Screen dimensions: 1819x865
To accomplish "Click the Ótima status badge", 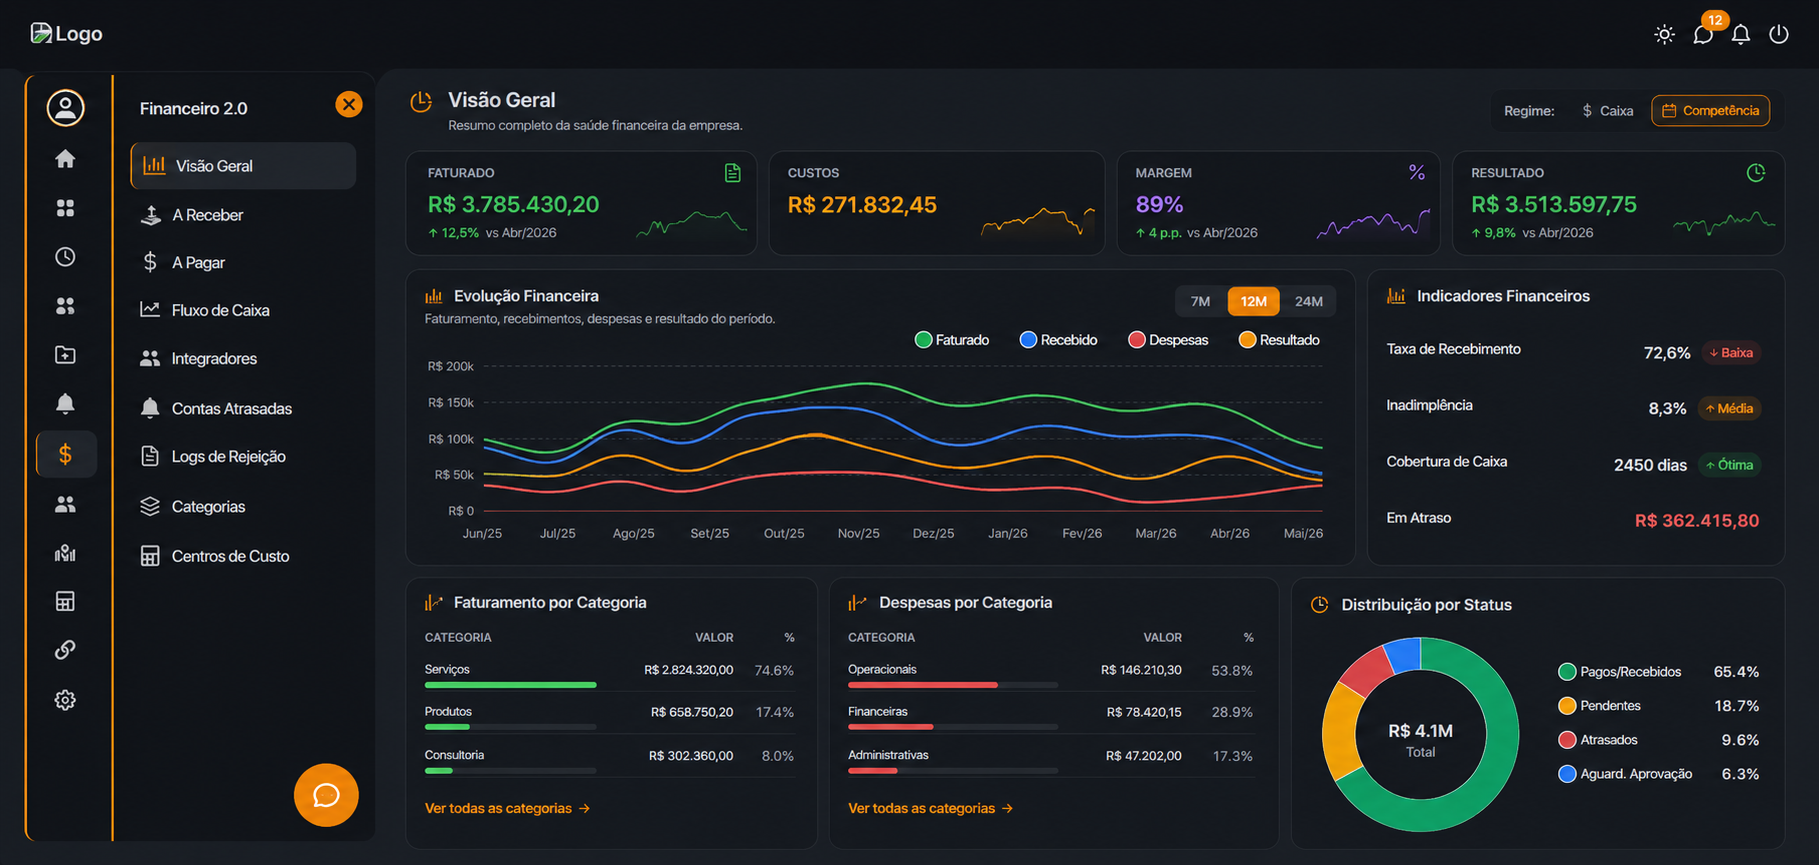I will pyautogui.click(x=1729, y=465).
